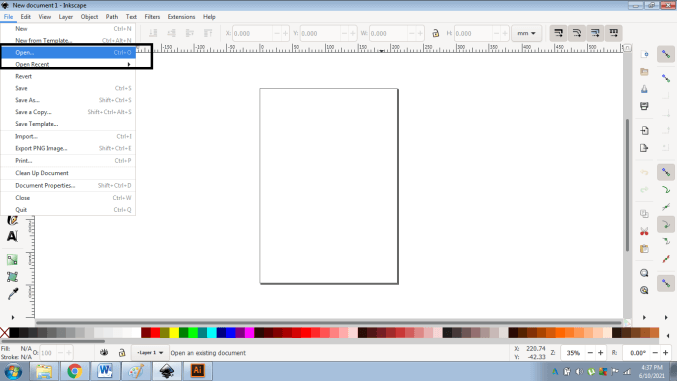677x381 pixels.
Task: Pick the yellow color swatch
Action: tap(174, 333)
